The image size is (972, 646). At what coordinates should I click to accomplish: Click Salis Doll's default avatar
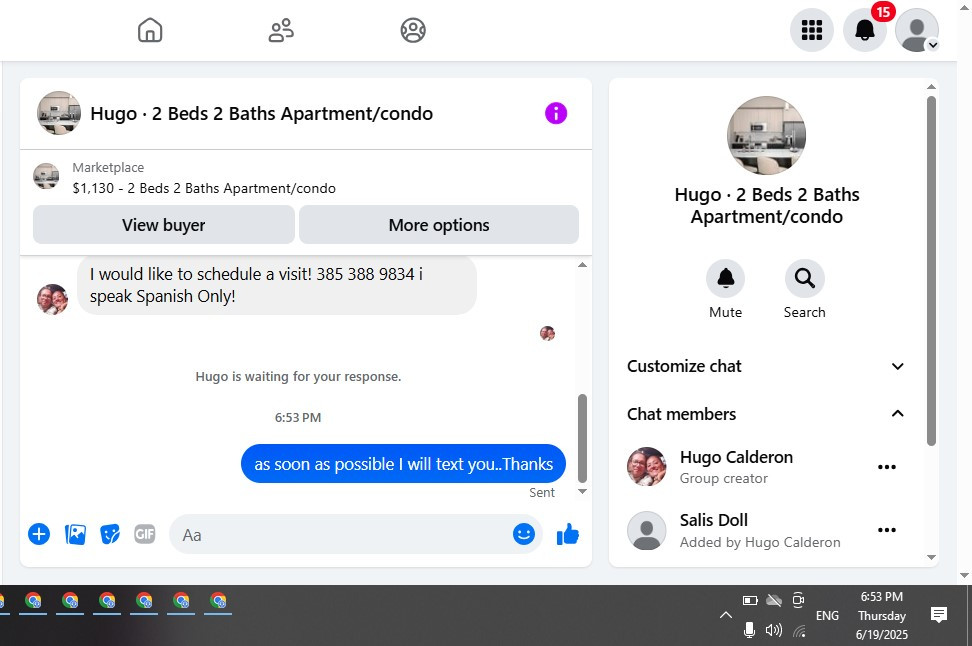click(x=647, y=531)
